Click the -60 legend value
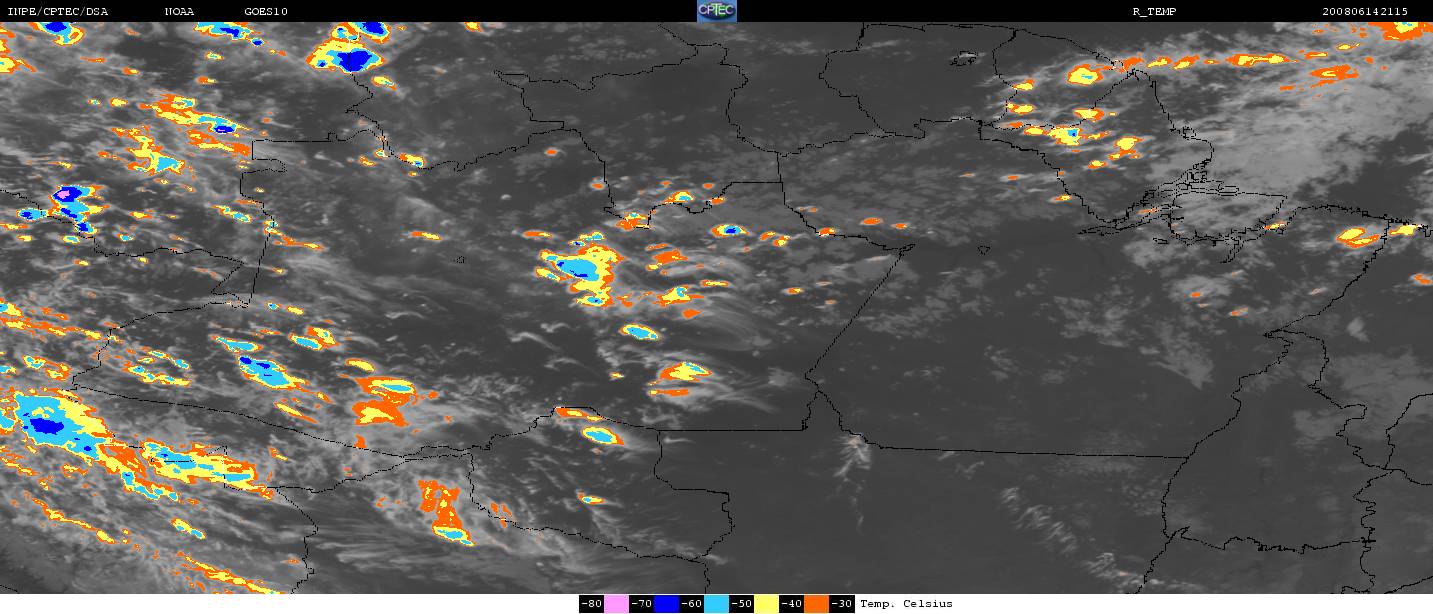 click(691, 604)
